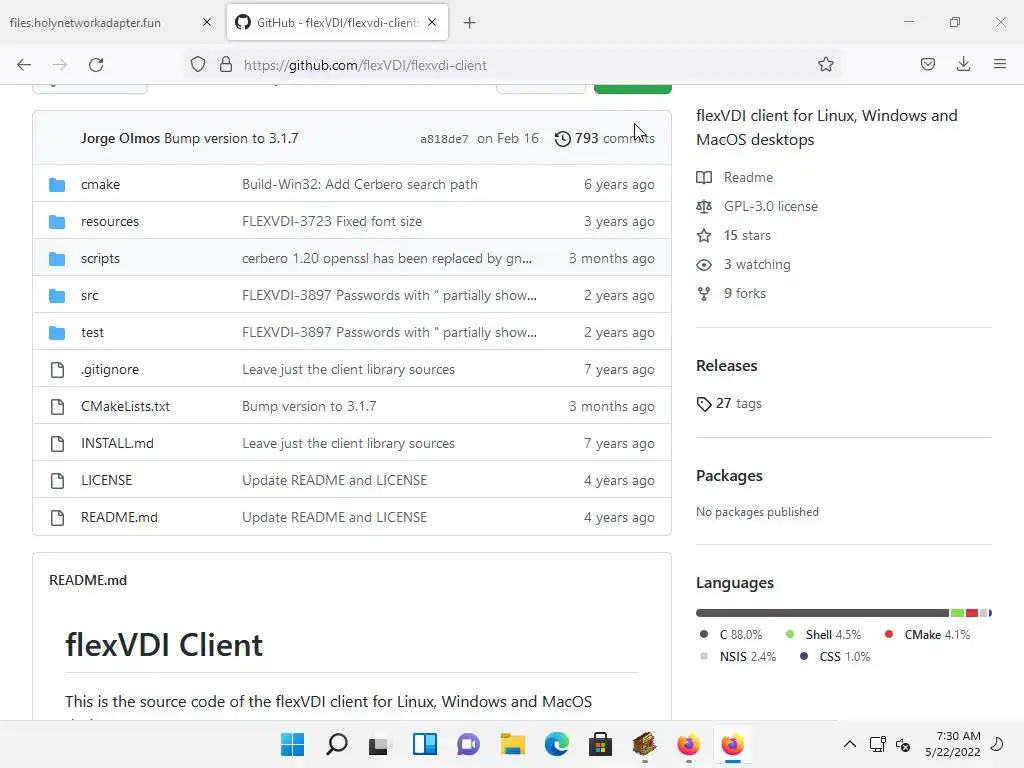Click the src folder icon

[x=57, y=296]
